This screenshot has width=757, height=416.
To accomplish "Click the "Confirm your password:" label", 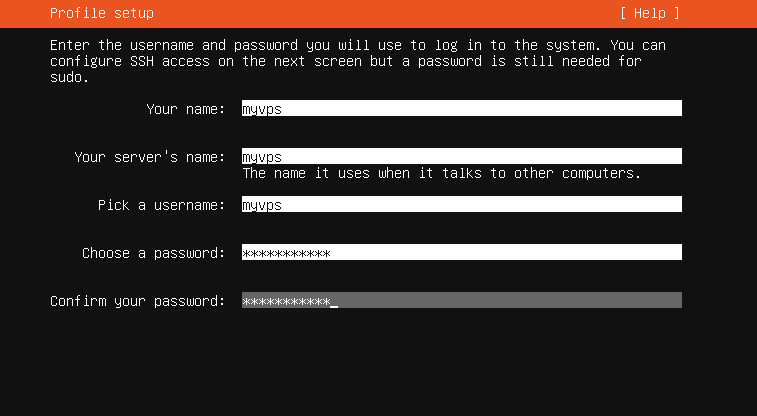I will click(138, 301).
